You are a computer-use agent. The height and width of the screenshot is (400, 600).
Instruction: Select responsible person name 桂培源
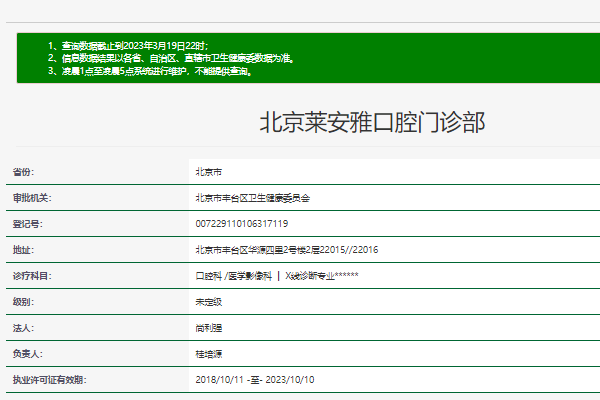(209, 354)
